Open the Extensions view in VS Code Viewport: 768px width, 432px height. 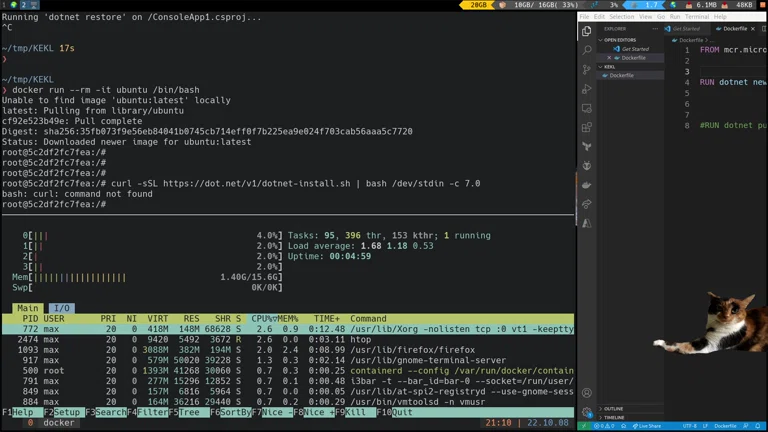click(x=586, y=127)
